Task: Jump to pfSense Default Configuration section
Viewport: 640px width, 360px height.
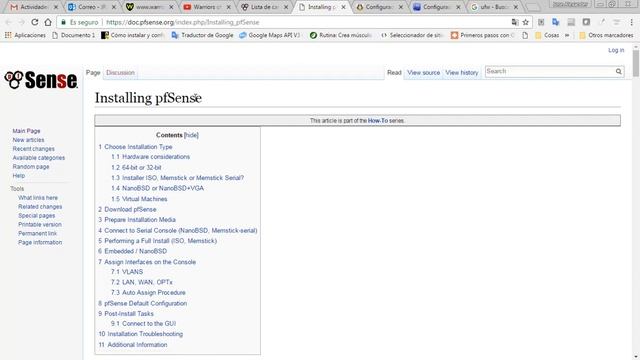Action: 142,304
